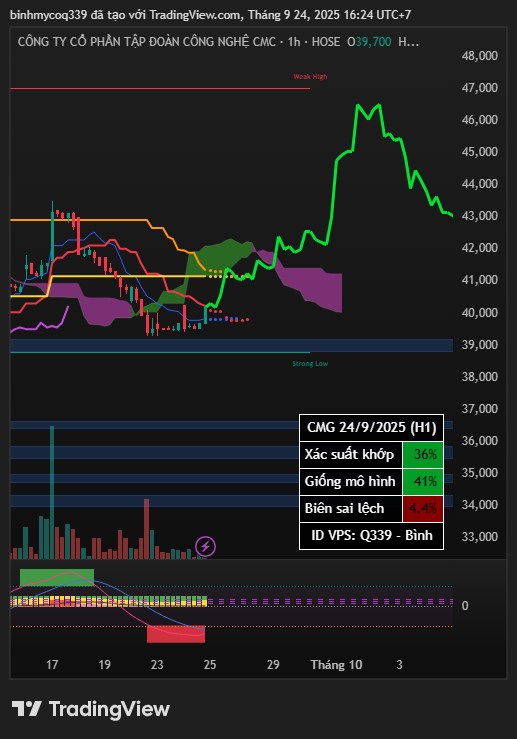Click the 41% pattern similarity cell
Screen dimensions: 517x739
click(x=423, y=481)
